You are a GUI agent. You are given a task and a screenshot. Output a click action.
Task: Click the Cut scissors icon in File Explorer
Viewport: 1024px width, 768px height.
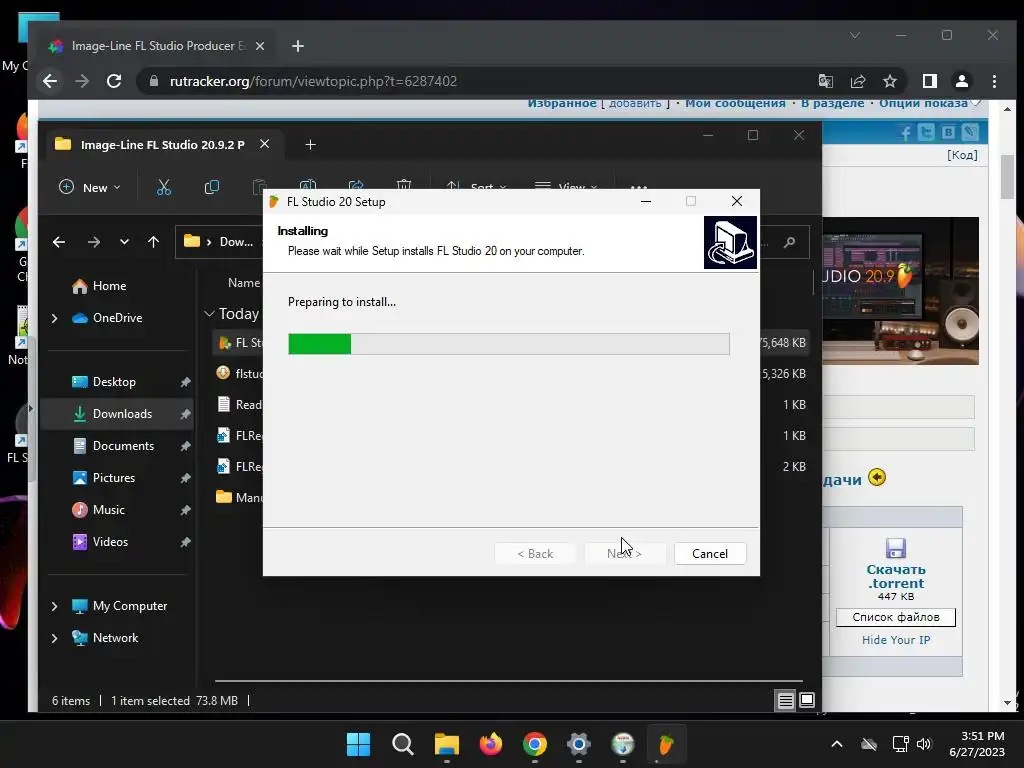[x=164, y=187]
